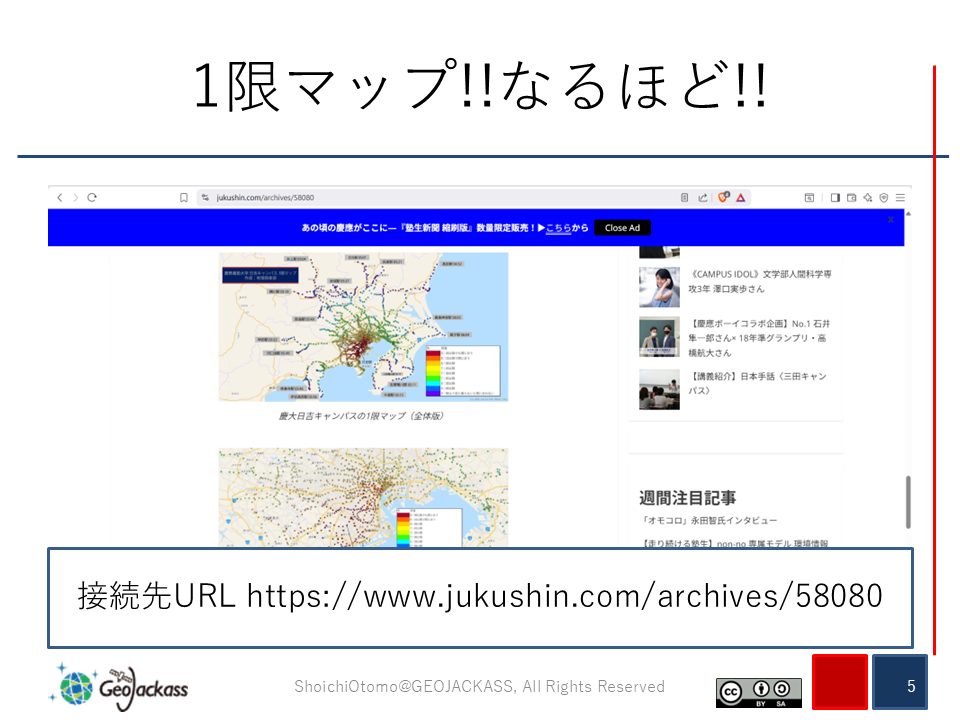Click the Brave Rewards triangle icon
The height and width of the screenshot is (720, 960).
[740, 198]
